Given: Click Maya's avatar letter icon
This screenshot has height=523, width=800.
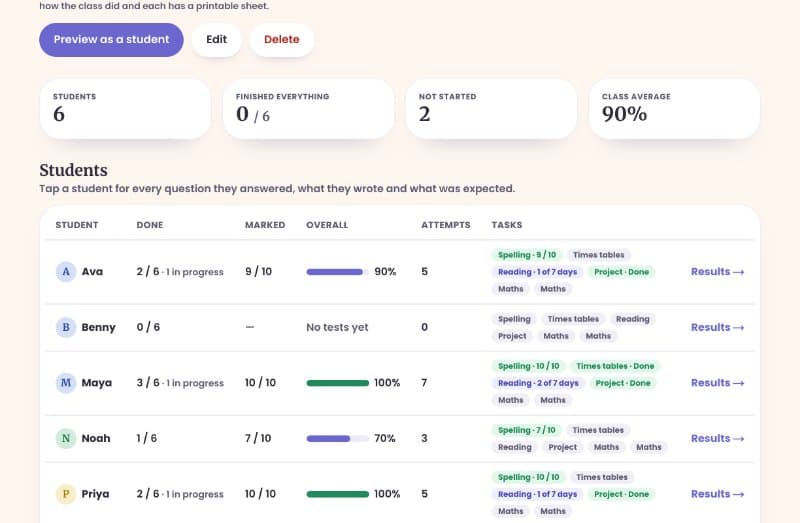Looking at the screenshot, I should pos(66,383).
